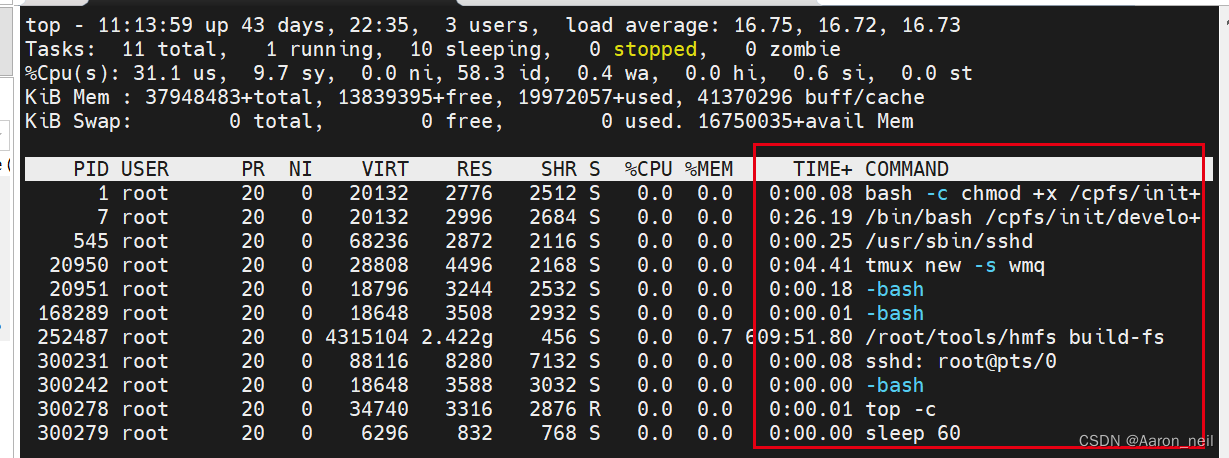Click the COMMAND column header
The width and height of the screenshot is (1229, 458).
pos(907,169)
